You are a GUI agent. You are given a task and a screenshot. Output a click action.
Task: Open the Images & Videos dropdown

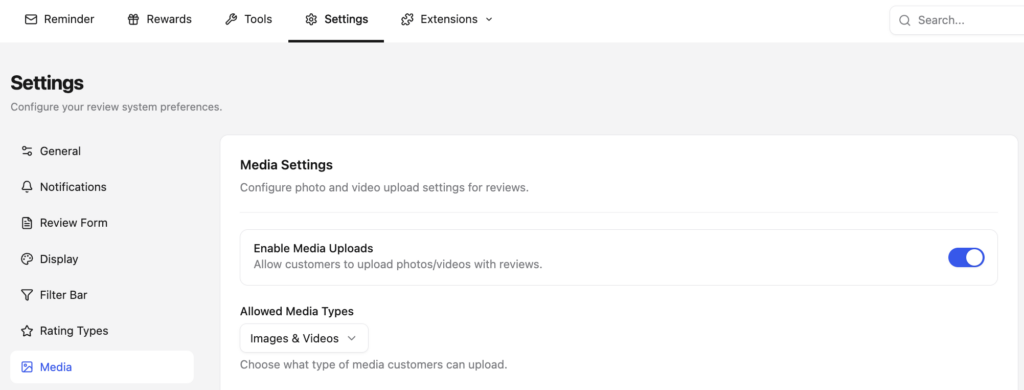point(304,338)
